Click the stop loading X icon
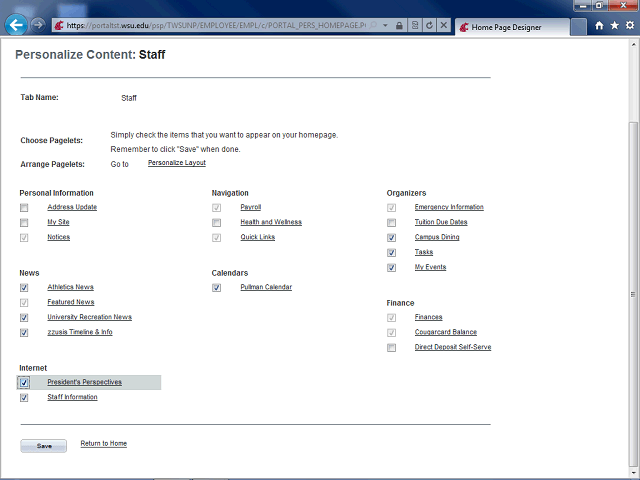This screenshot has width=640, height=480. (443, 24)
